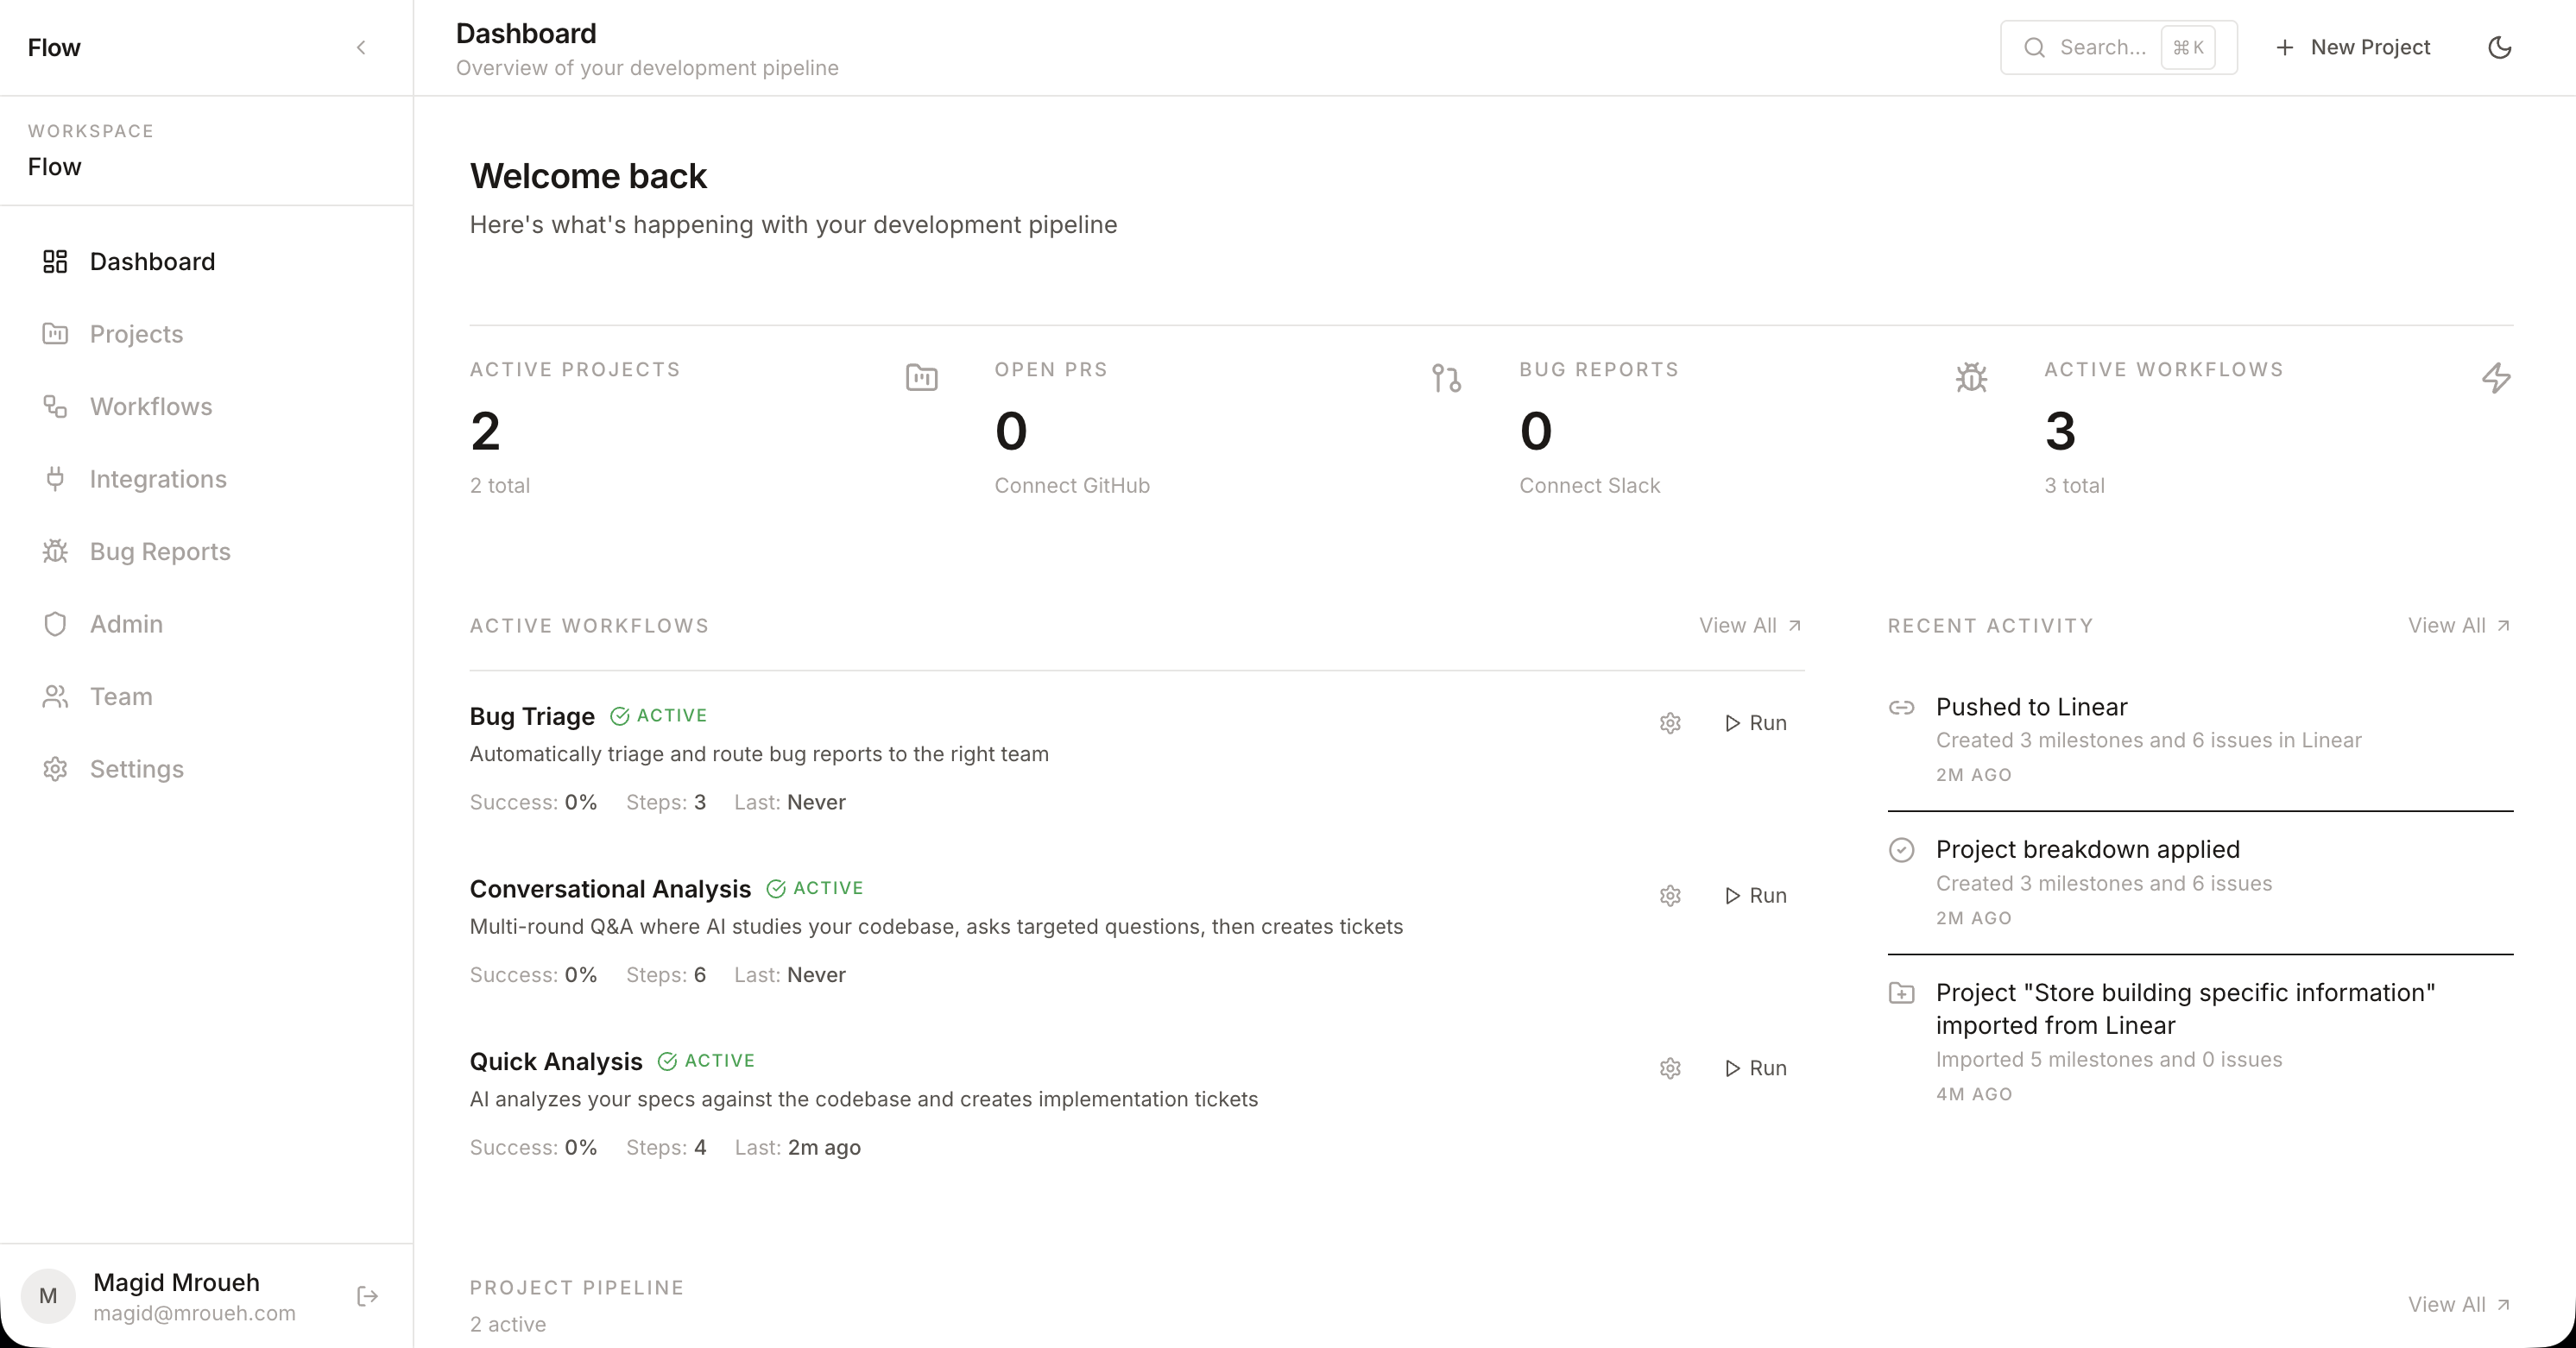The image size is (2576, 1348).
Task: Focus the Search input field
Action: coord(2118,47)
